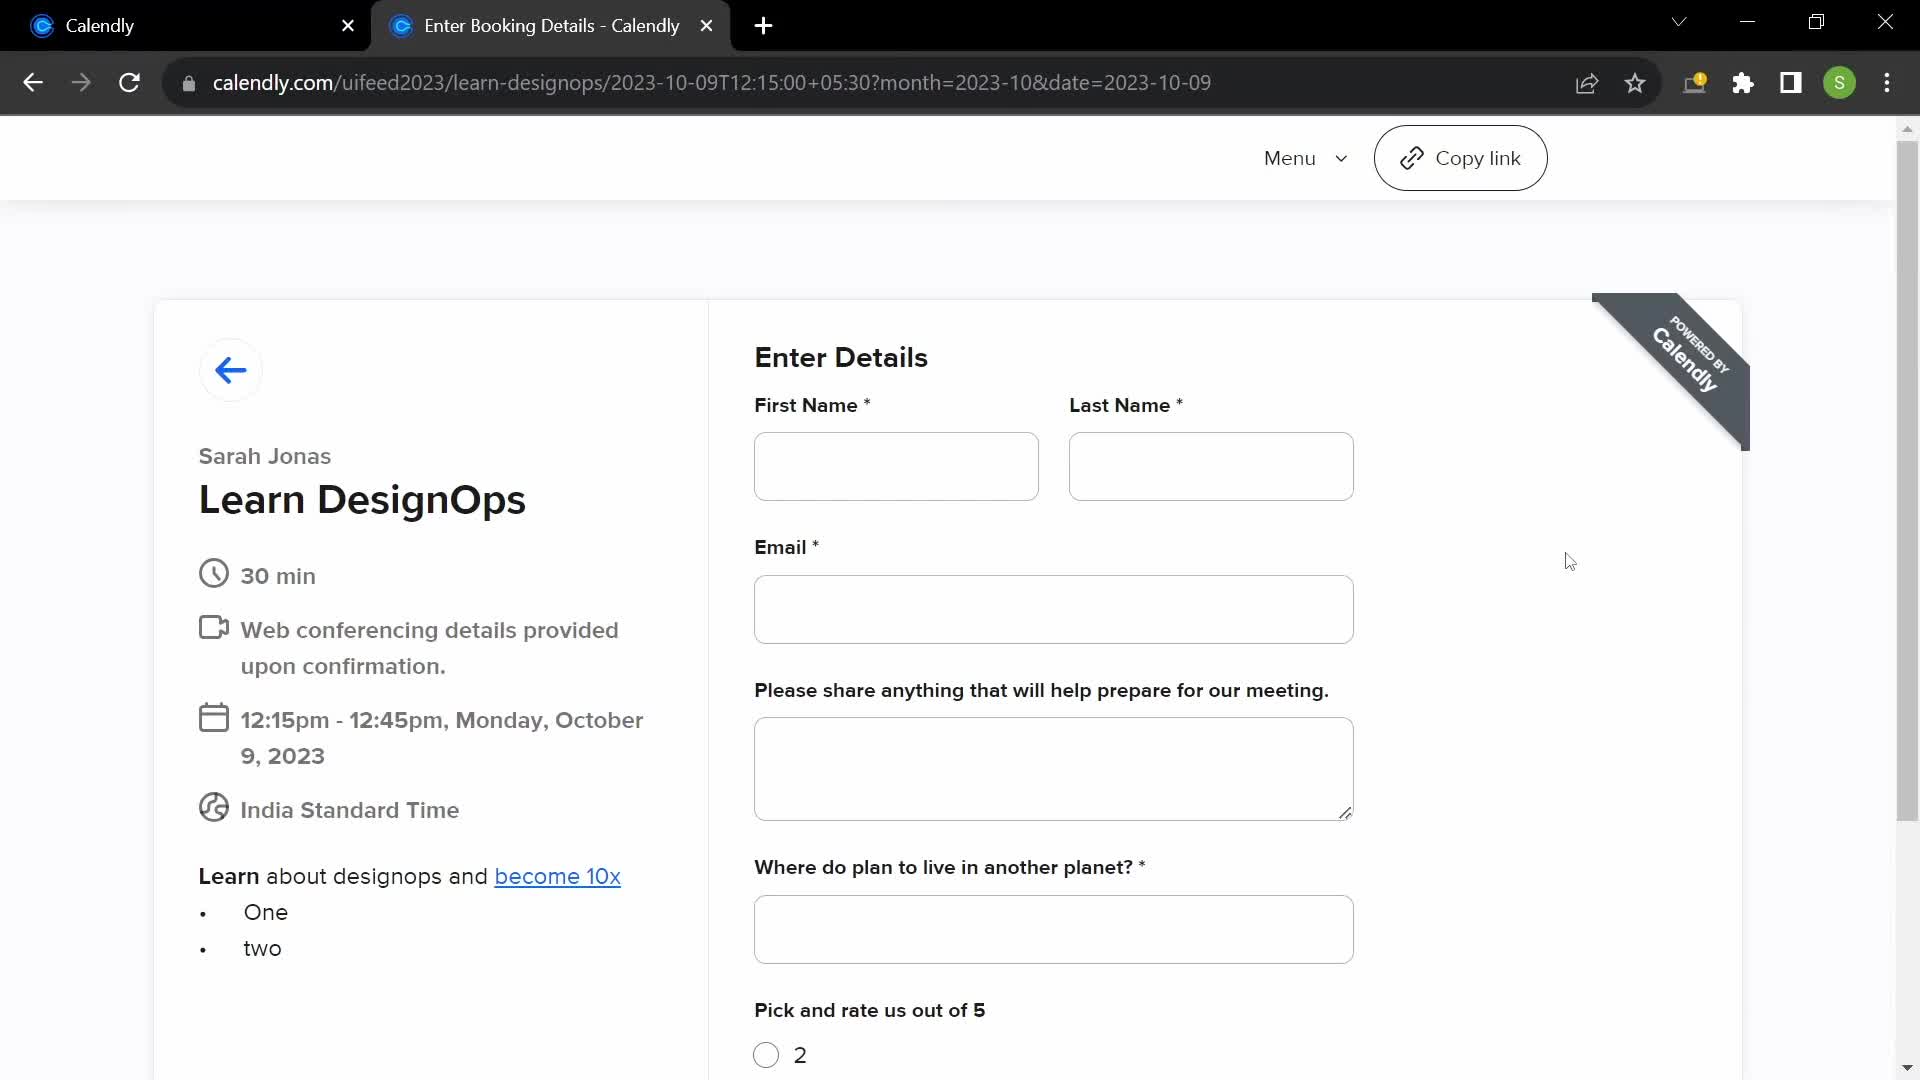1920x1080 pixels.
Task: Toggle the browser side panel icon
Action: point(1791,83)
